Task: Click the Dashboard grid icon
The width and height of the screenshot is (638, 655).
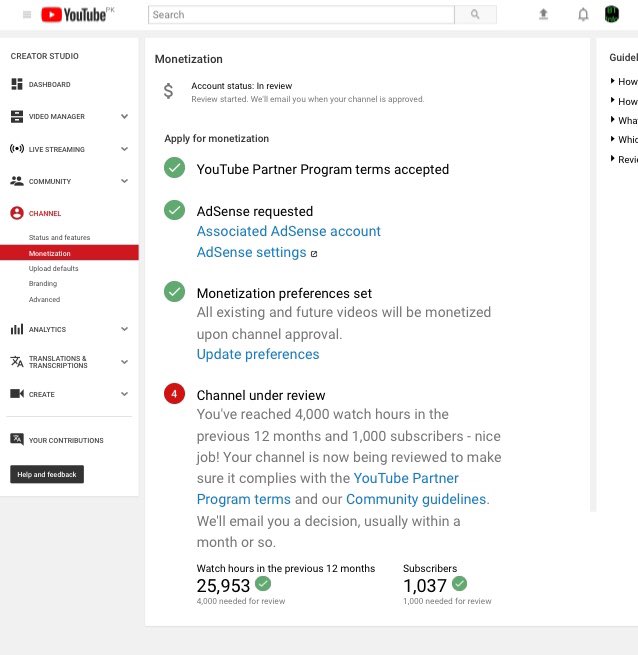Action: [x=17, y=84]
